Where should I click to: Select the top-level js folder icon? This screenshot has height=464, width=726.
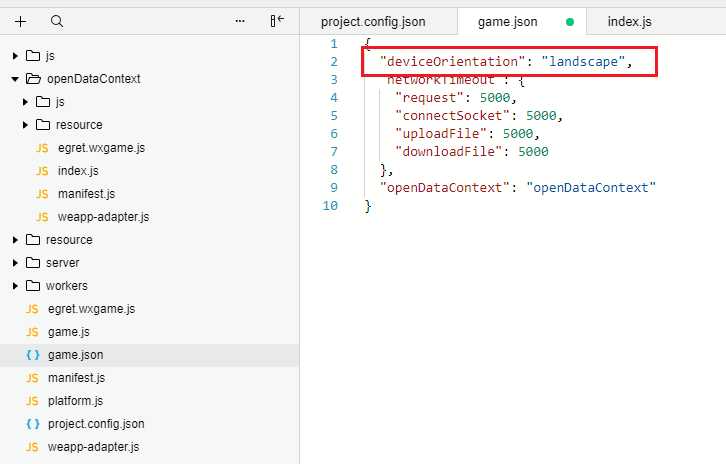pos(33,56)
